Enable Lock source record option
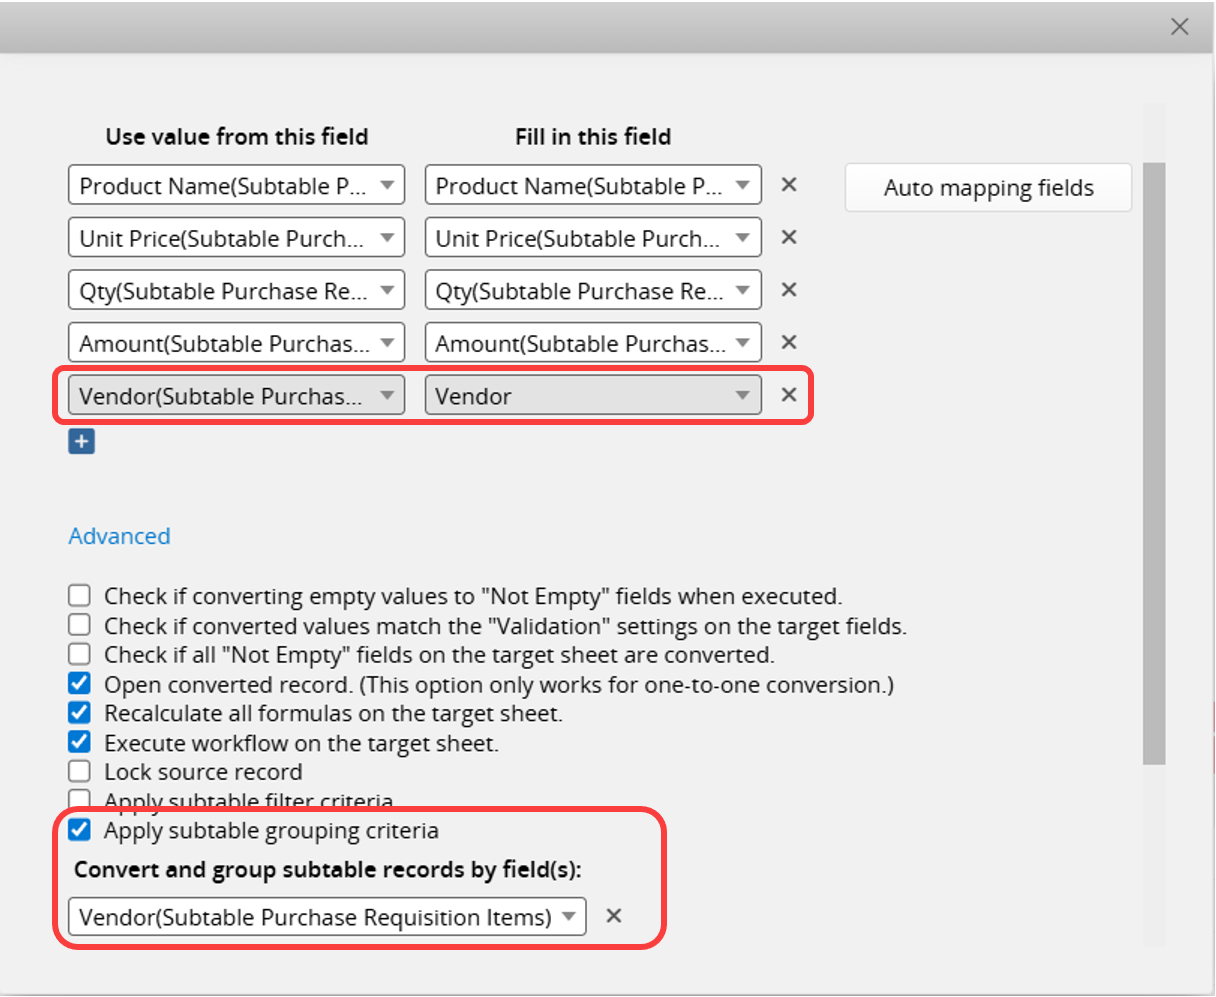The height and width of the screenshot is (997, 1216). 80,772
